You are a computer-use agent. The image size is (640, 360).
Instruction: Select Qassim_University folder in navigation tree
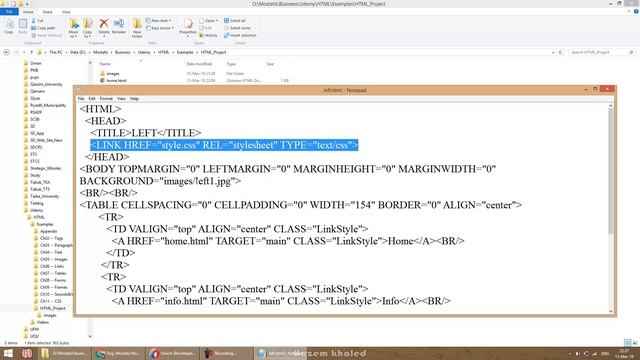46,84
